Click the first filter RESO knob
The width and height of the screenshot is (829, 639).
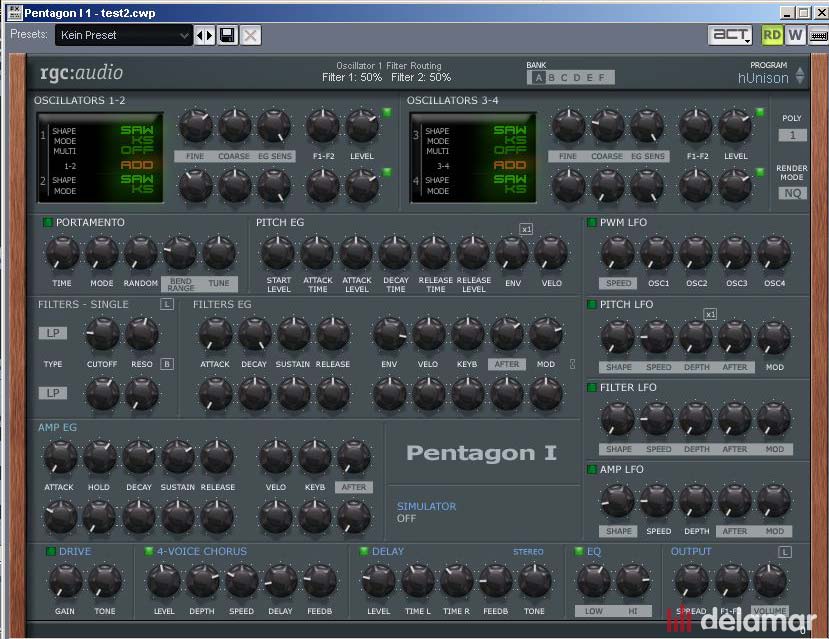click(x=141, y=334)
